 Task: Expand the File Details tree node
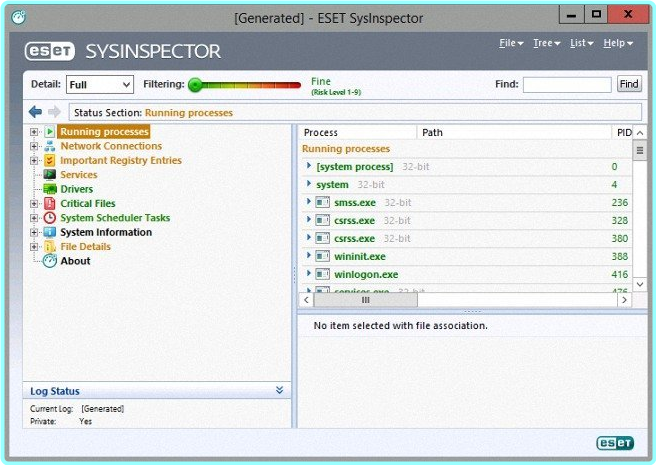[x=34, y=247]
